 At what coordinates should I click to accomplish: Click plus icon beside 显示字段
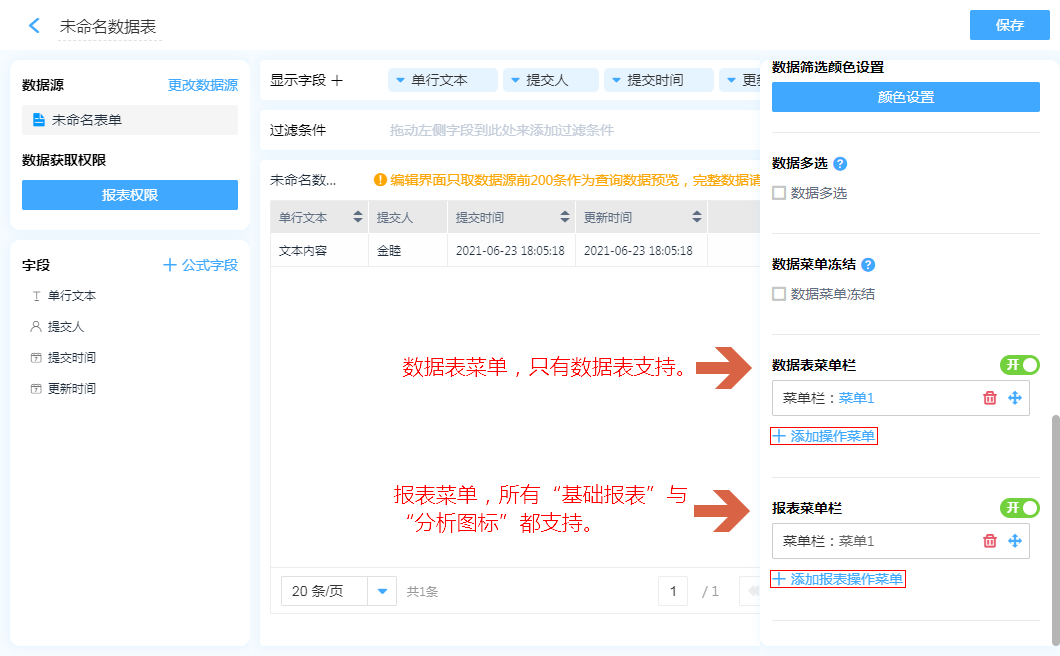coord(337,80)
